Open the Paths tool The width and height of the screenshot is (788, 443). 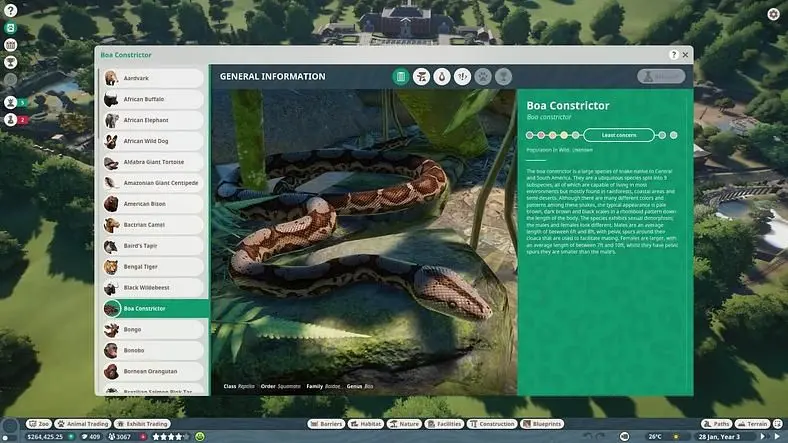[x=717, y=424]
